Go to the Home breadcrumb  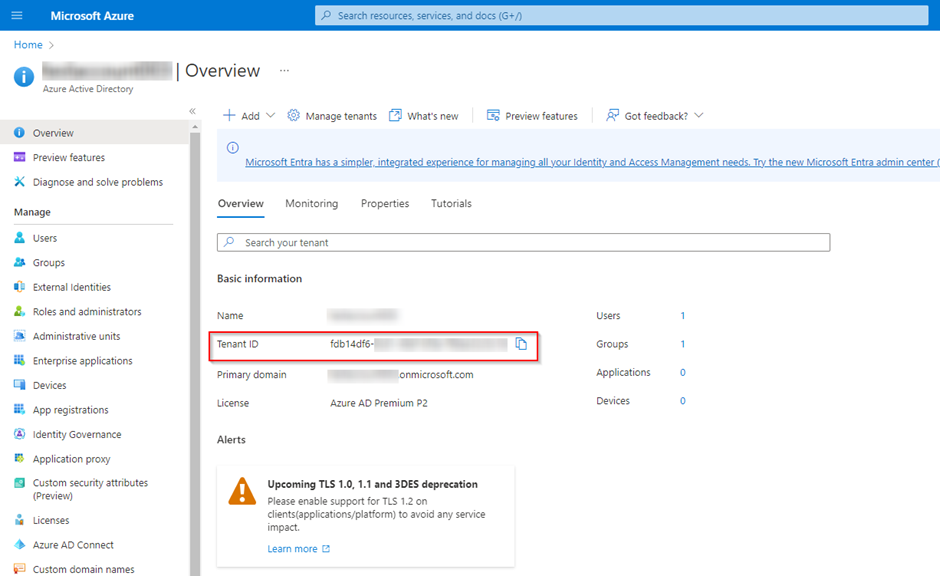[x=28, y=45]
